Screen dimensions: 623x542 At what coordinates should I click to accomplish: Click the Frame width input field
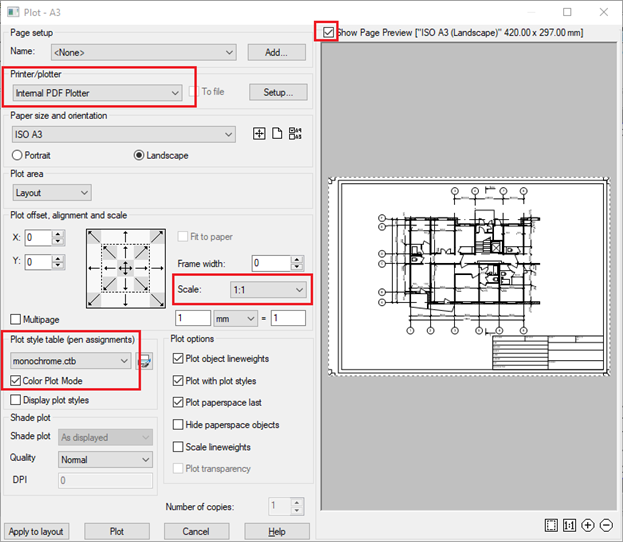pyautogui.click(x=271, y=263)
